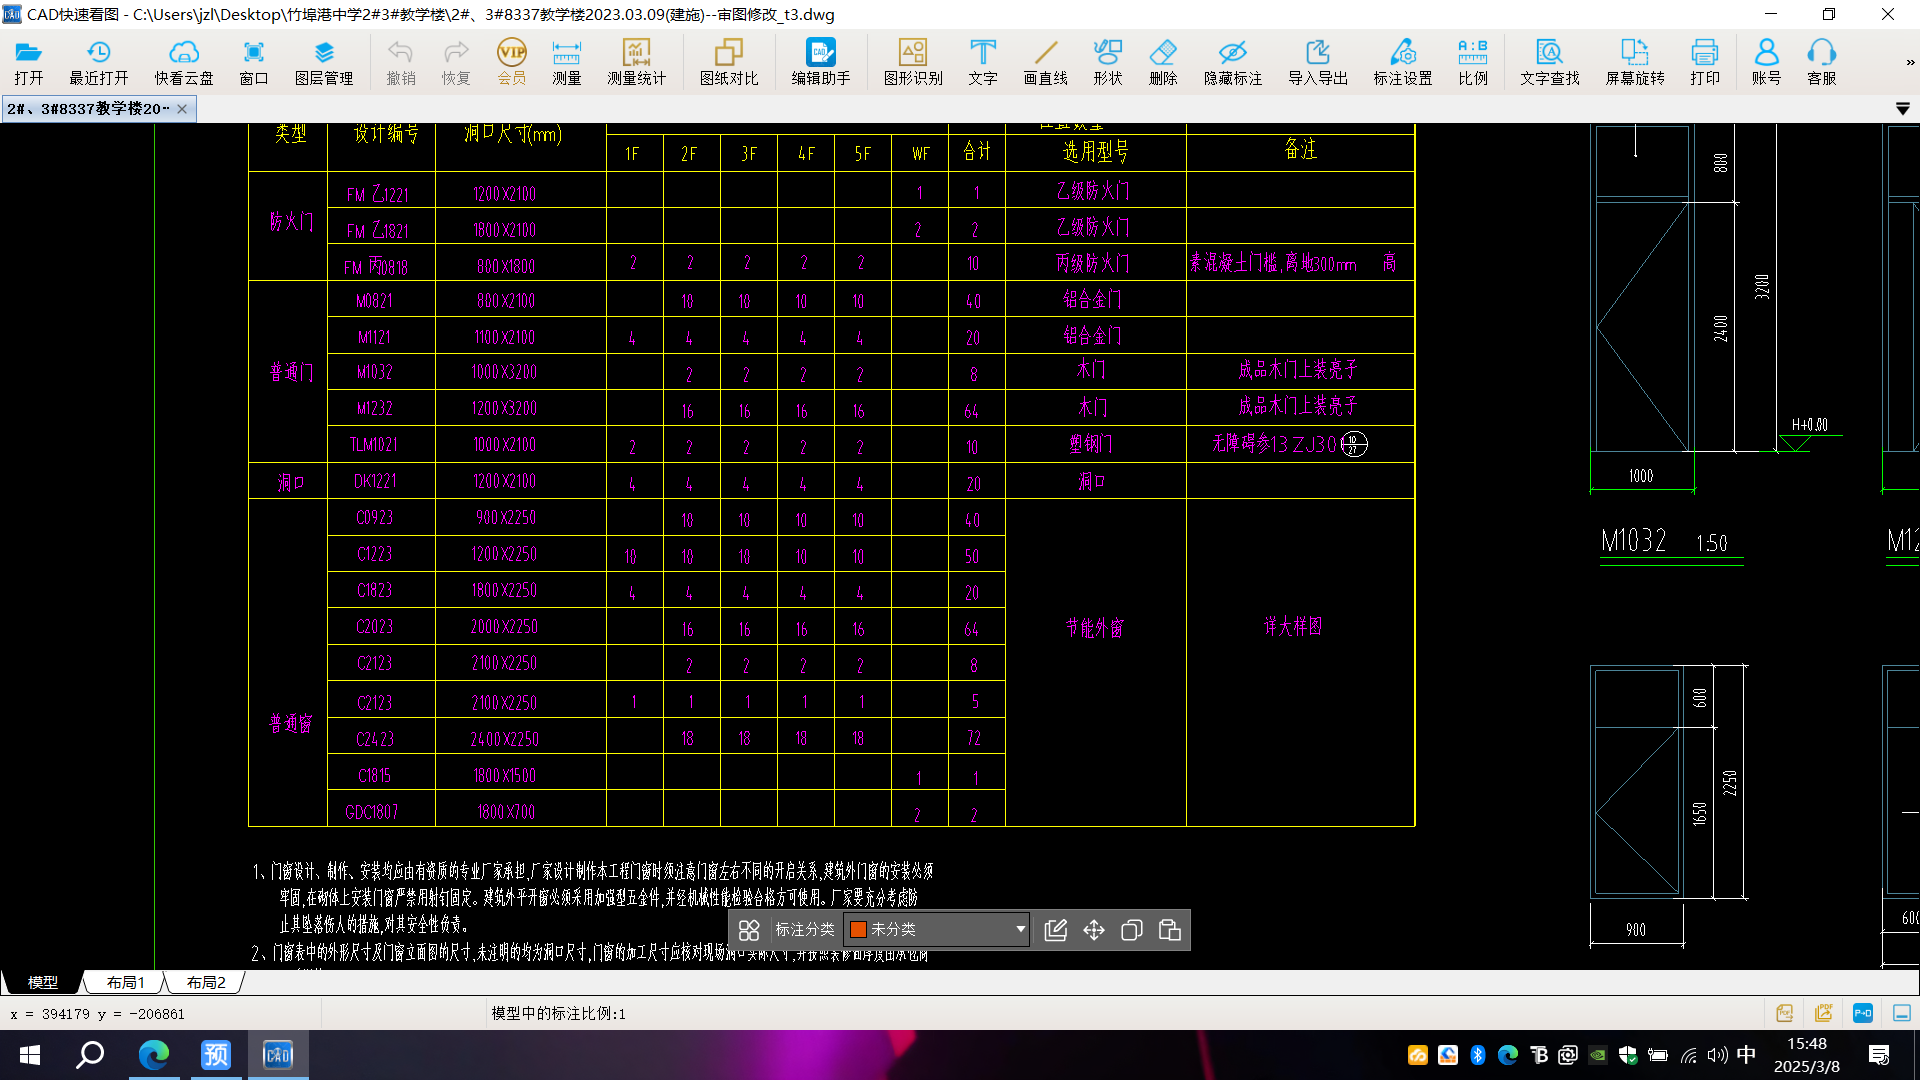Click the 打印 print button
This screenshot has width=1920, height=1080.
[x=1704, y=62]
